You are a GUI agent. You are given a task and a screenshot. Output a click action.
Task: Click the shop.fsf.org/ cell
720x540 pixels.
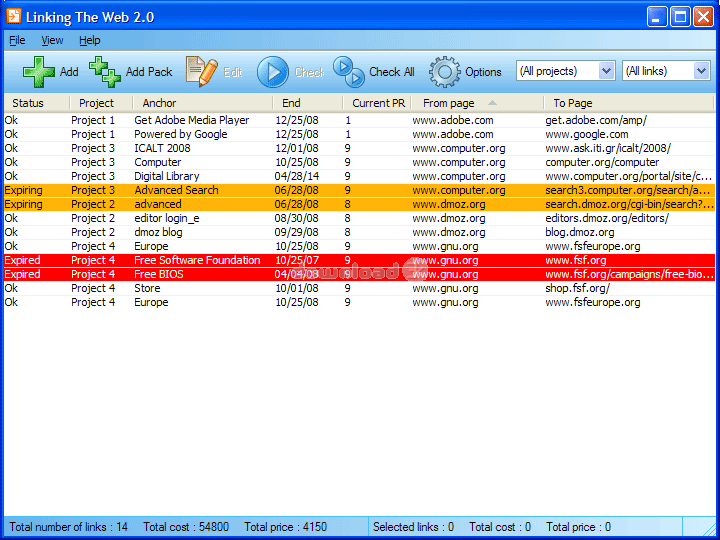pos(578,288)
